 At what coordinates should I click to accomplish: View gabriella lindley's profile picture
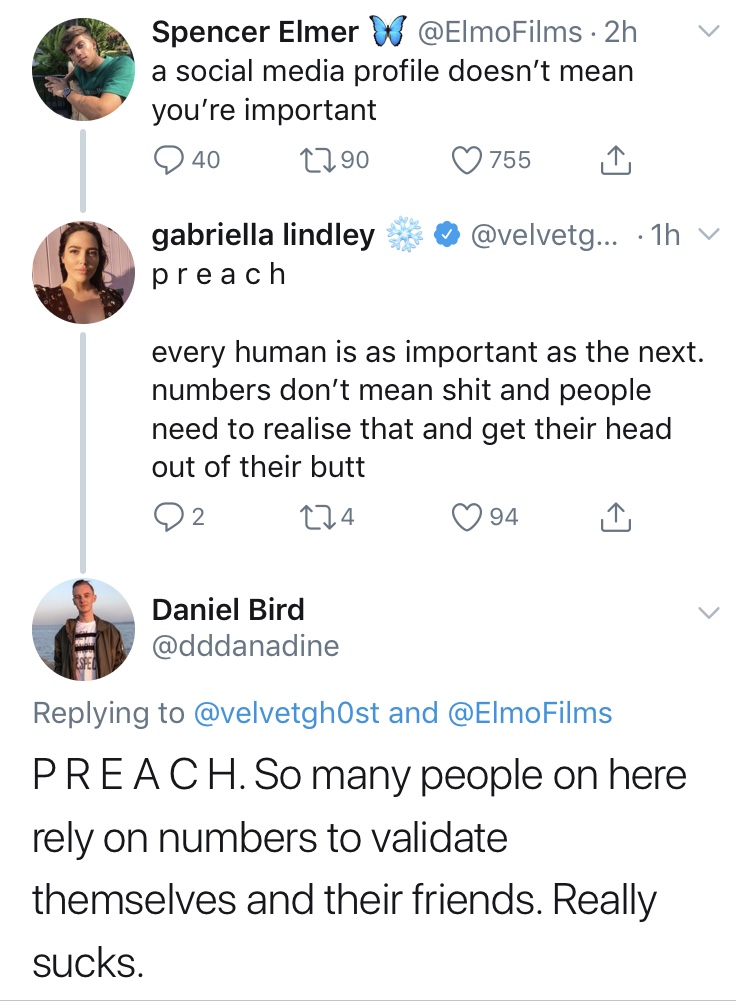coord(84,272)
